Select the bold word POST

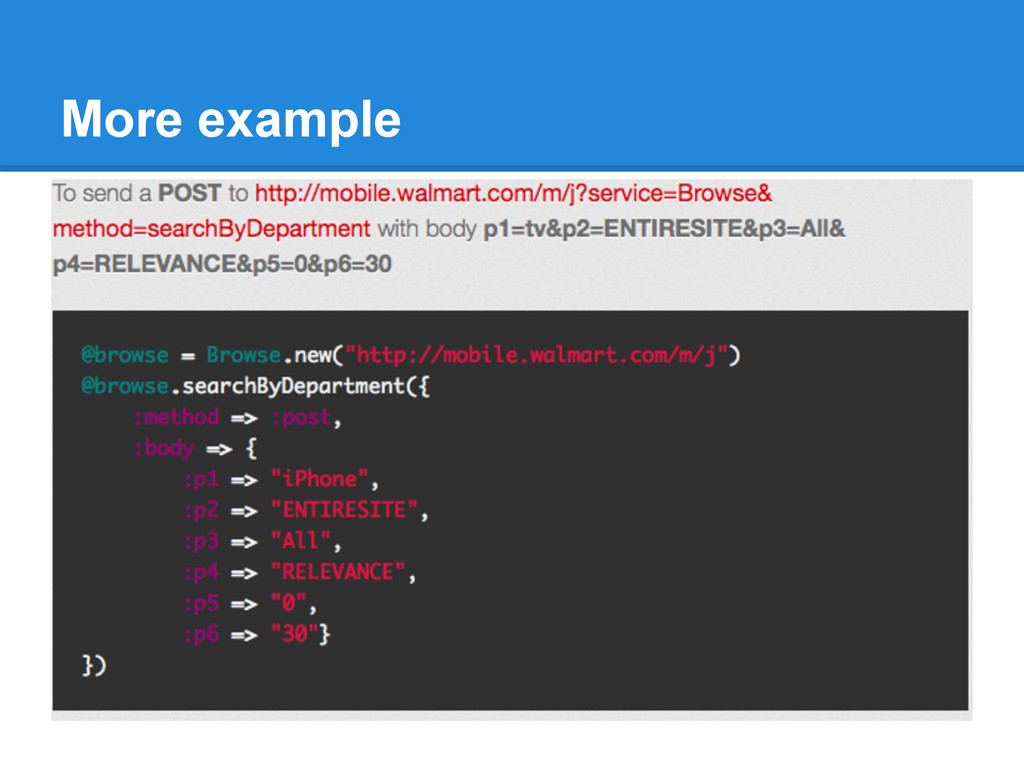pos(189,193)
